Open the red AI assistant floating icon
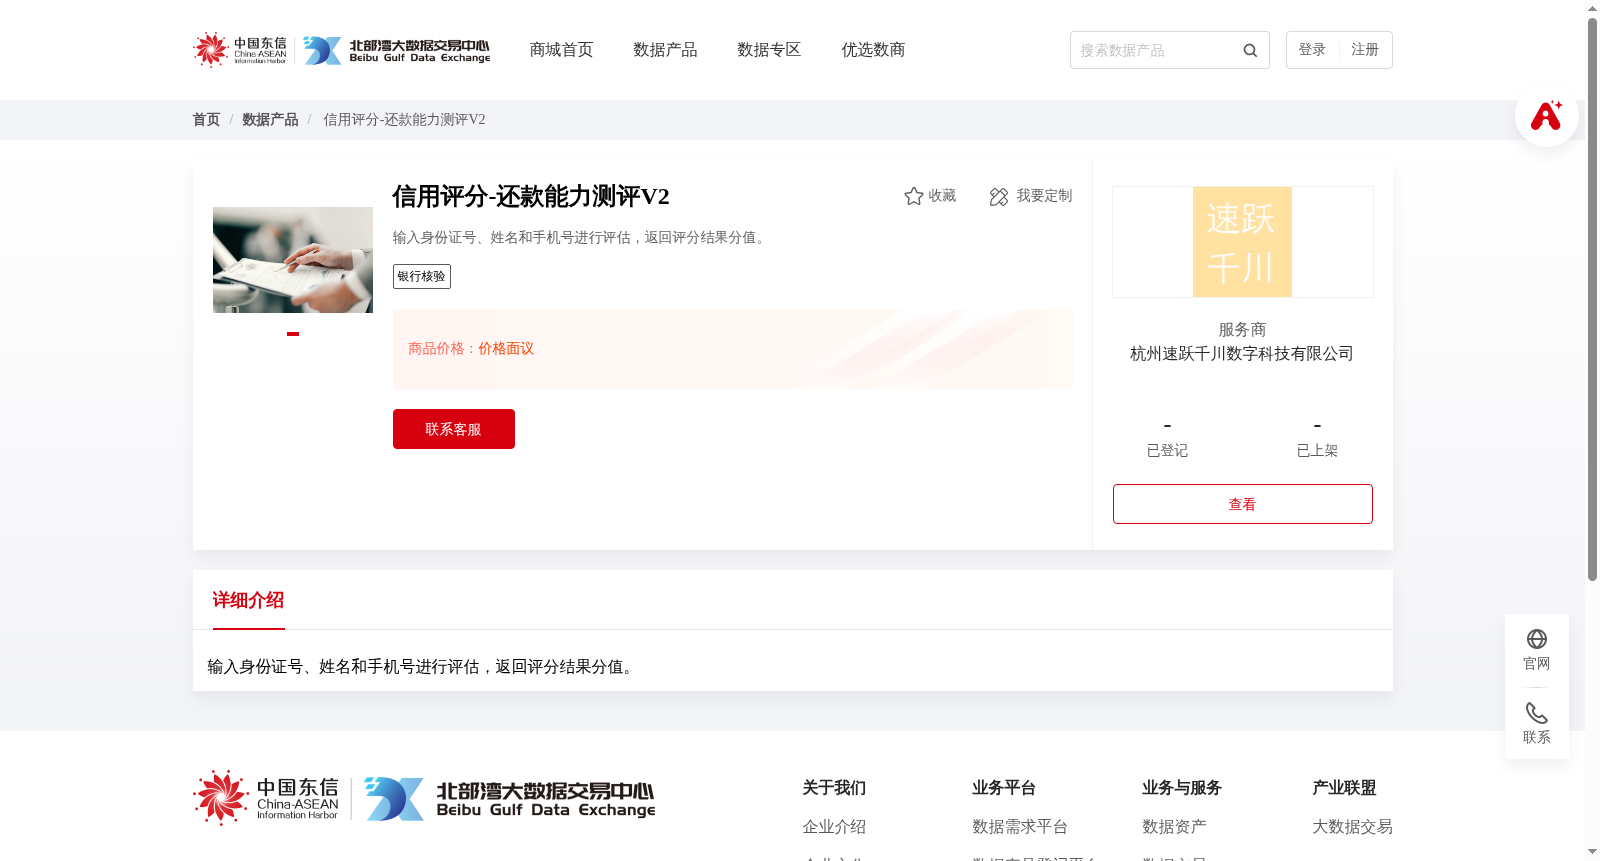 click(1546, 115)
